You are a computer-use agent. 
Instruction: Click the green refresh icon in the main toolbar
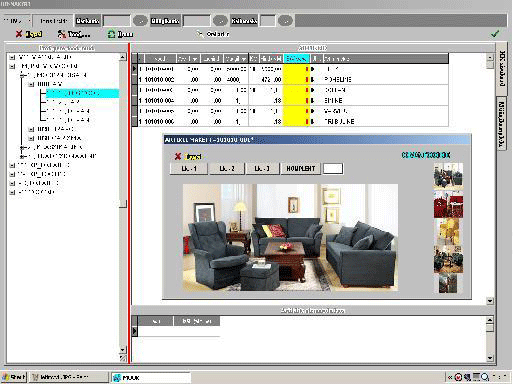111,34
